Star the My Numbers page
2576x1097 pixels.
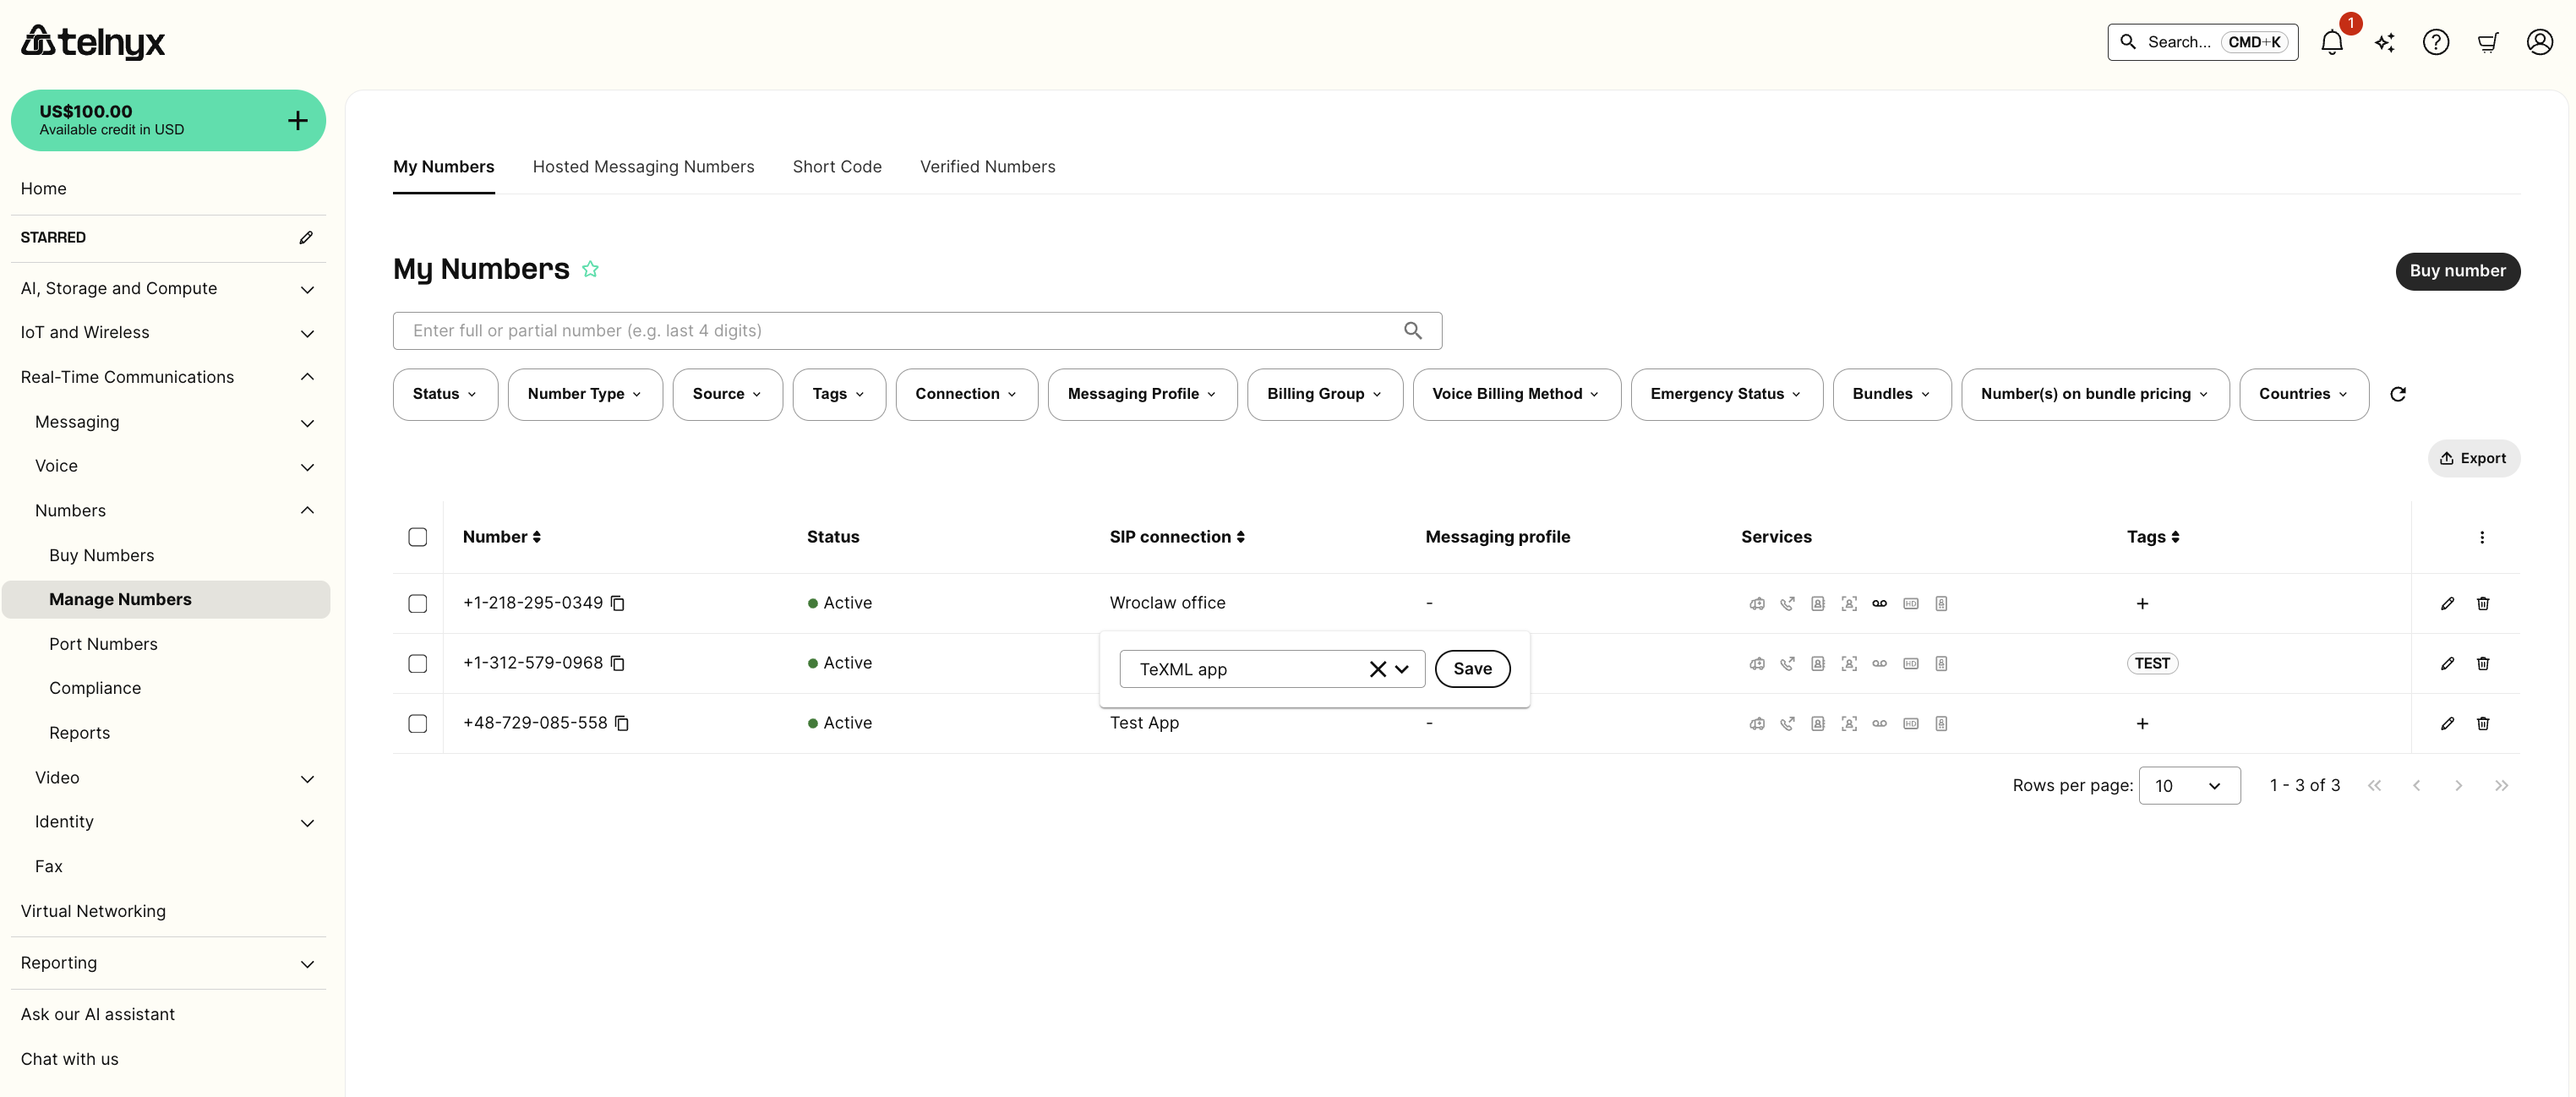click(590, 269)
